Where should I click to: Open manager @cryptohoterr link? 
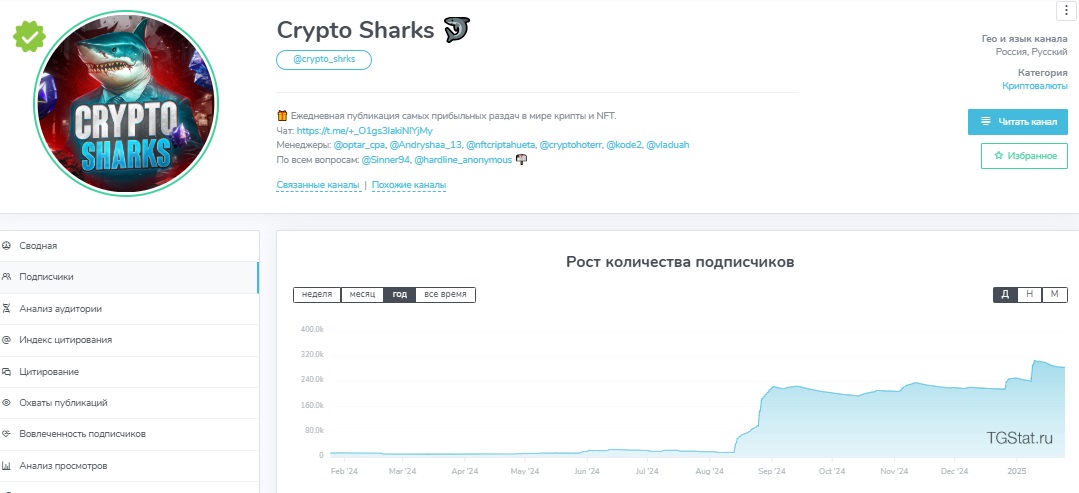[x=570, y=145]
